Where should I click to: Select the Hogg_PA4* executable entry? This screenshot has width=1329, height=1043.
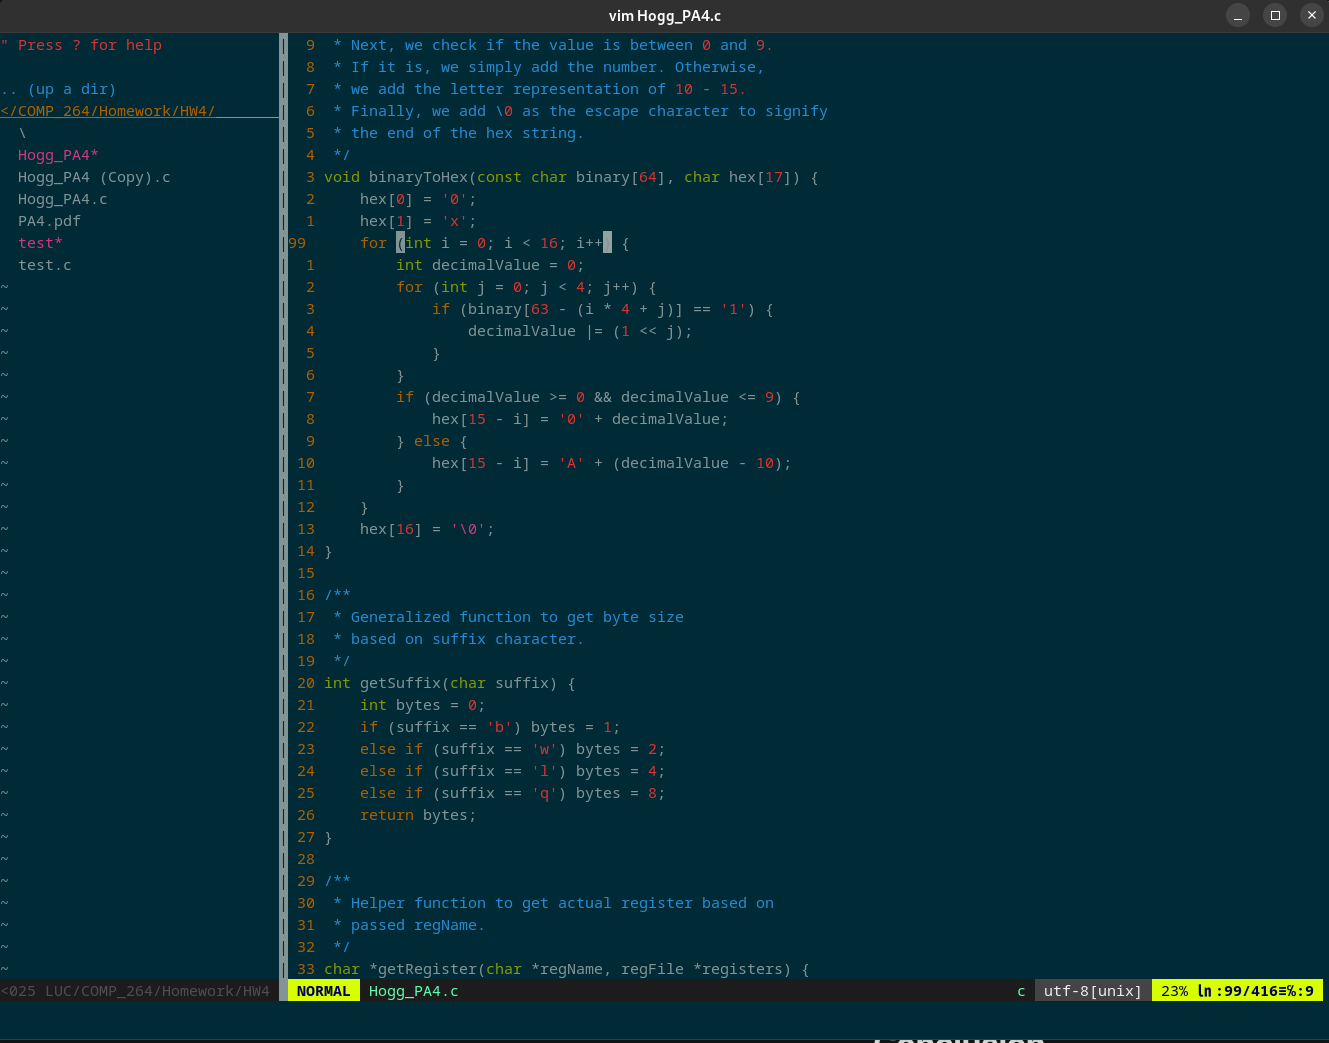(58, 155)
